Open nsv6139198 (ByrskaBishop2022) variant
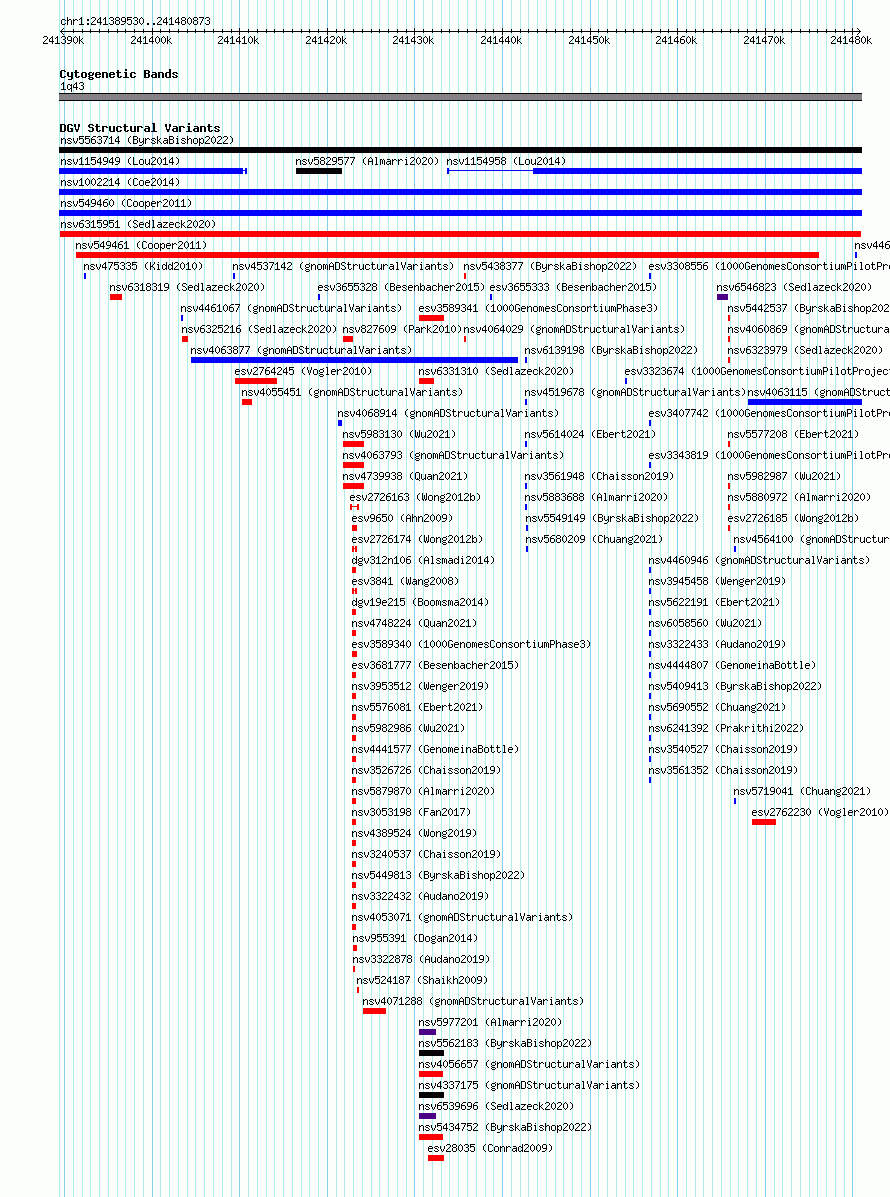This screenshot has width=890, height=1197. (611, 350)
